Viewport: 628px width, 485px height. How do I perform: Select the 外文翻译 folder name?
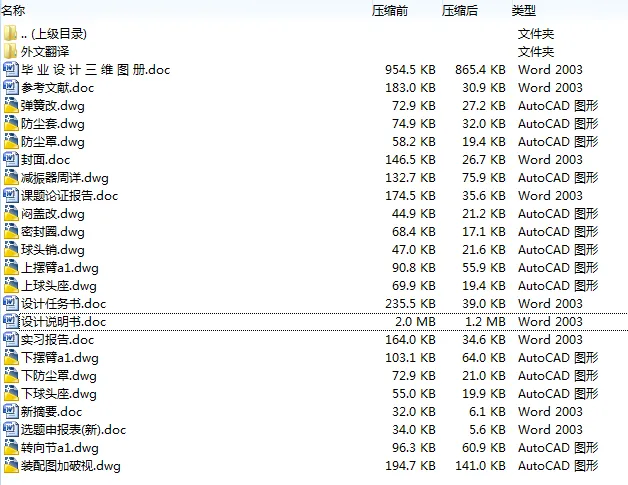click(45, 52)
